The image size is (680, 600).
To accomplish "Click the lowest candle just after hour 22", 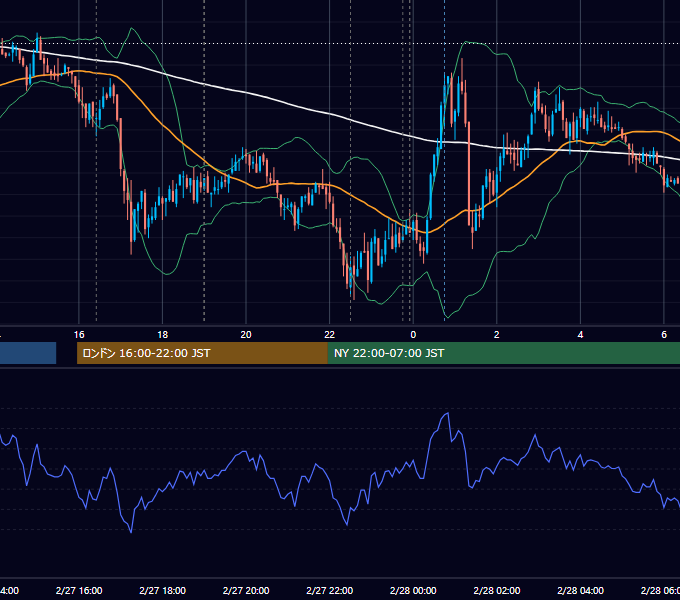I will (353, 277).
